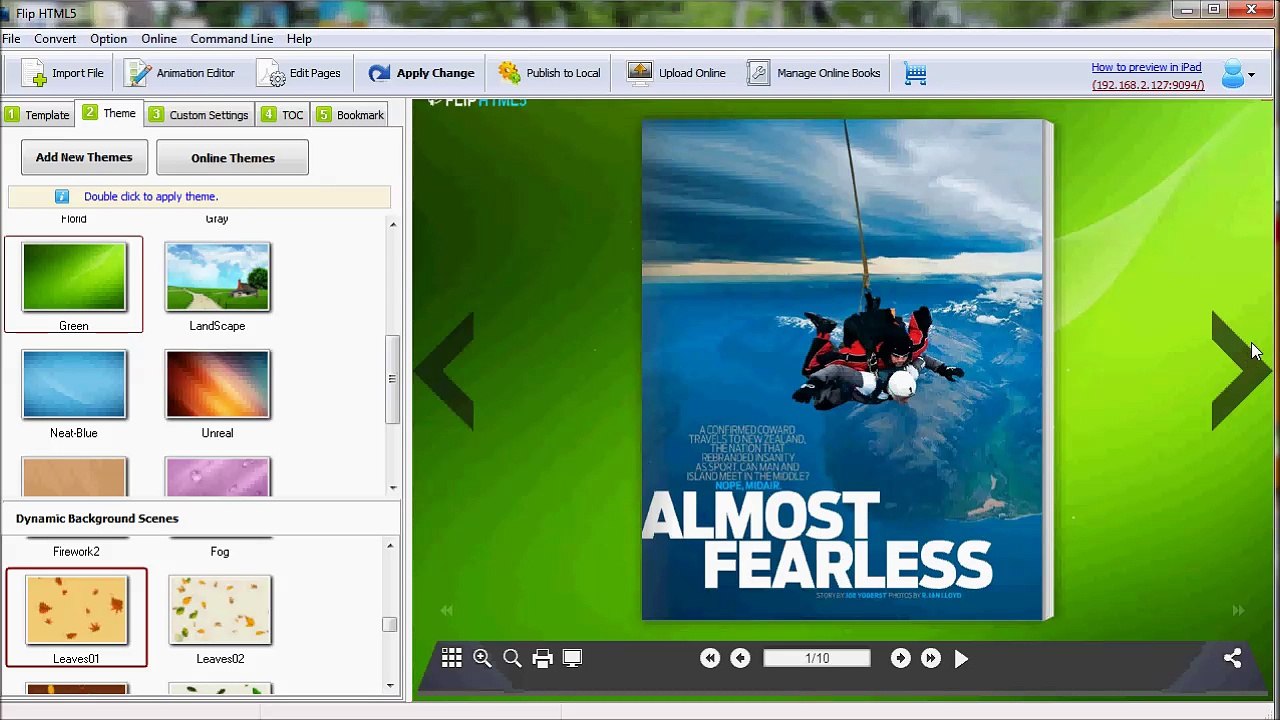Open How to preview in iPad link
This screenshot has height=720, width=1280.
[x=1146, y=67]
